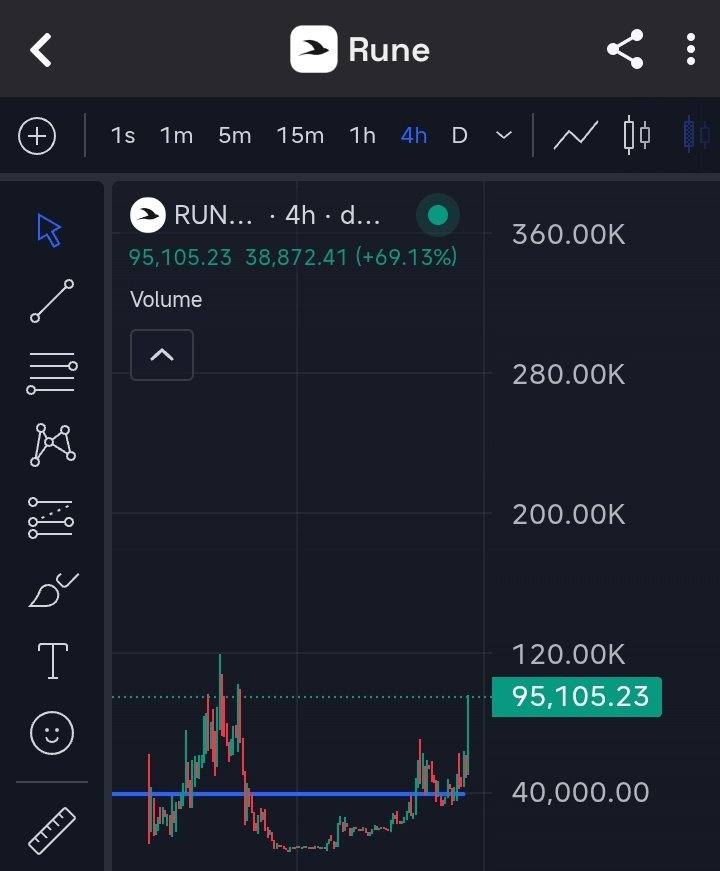The height and width of the screenshot is (871, 720).
Task: Click the 280.00K price axis label
Action: pyautogui.click(x=568, y=374)
